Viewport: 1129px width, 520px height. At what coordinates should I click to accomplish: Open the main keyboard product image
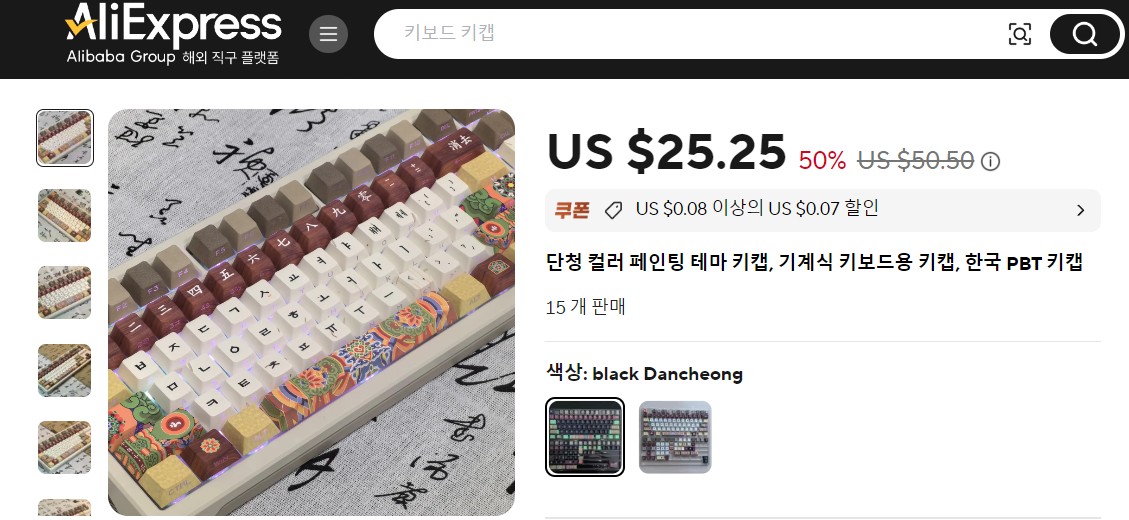coord(311,313)
